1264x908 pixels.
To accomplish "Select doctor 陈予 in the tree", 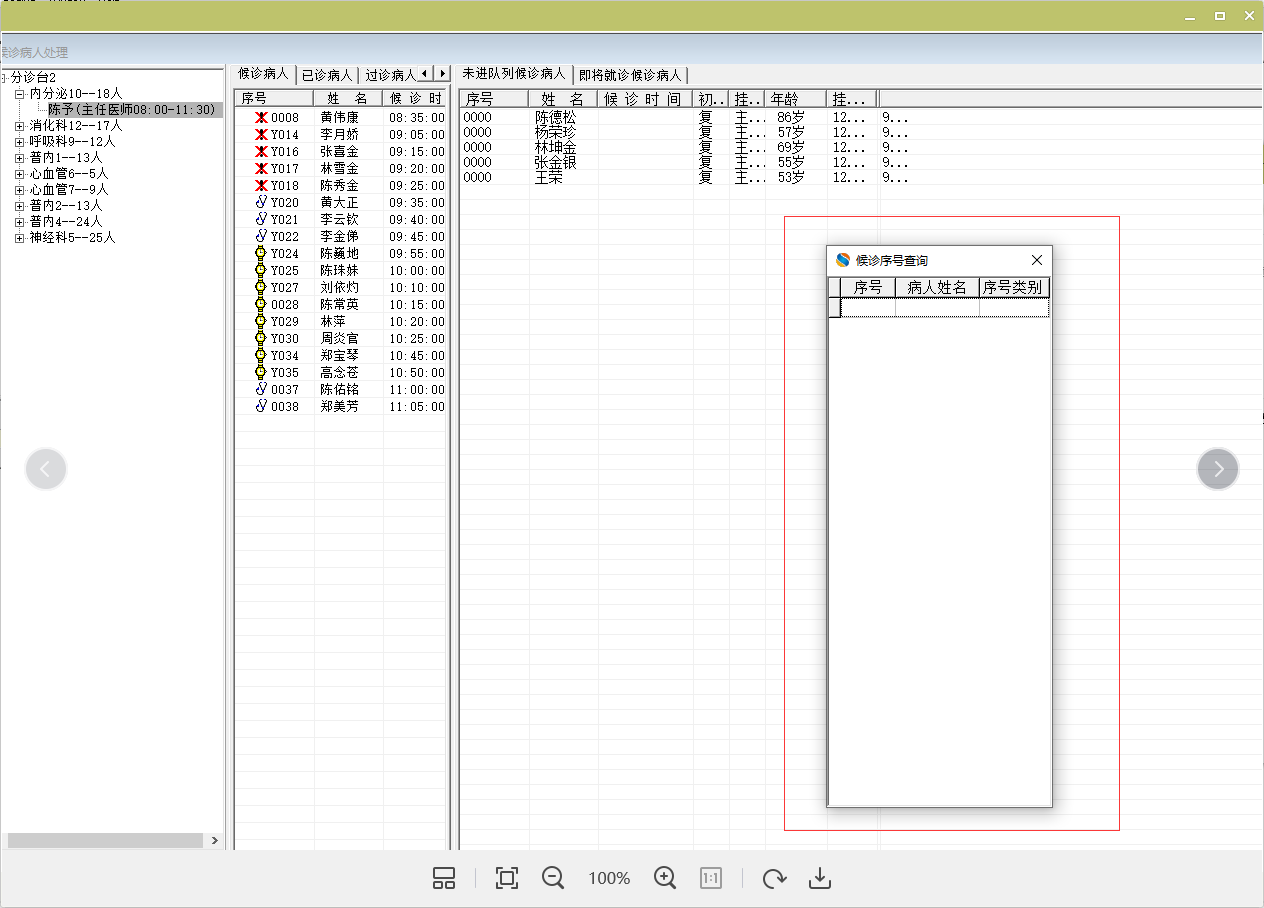I will (131, 110).
